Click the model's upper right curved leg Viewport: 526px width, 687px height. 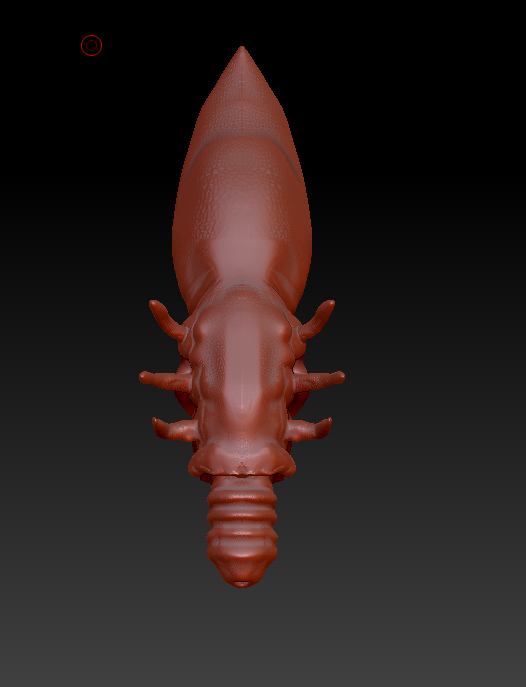click(x=317, y=319)
